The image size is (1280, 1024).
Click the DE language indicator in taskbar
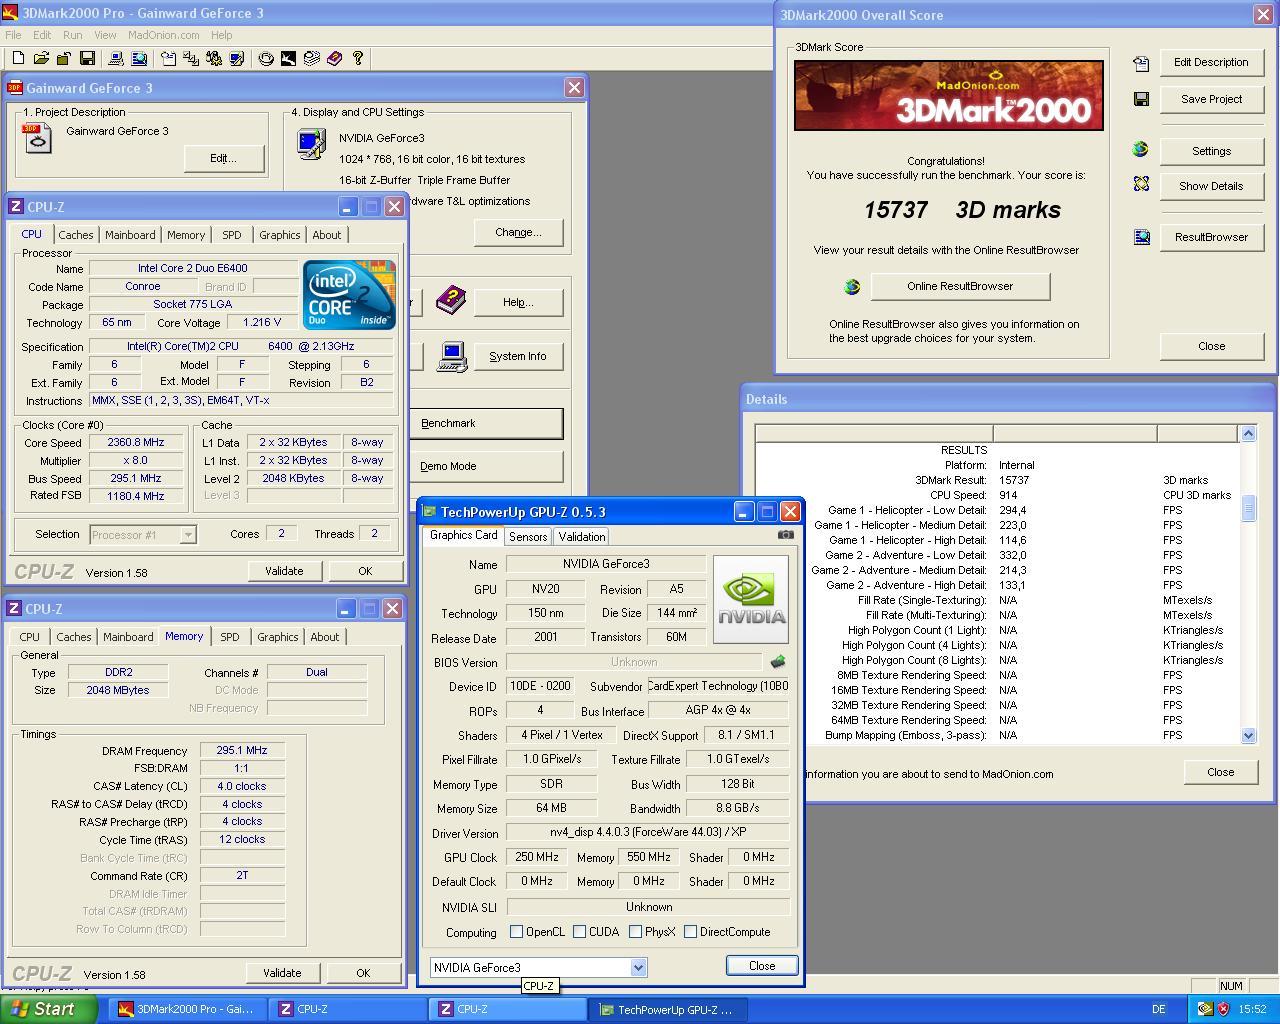(1159, 1010)
